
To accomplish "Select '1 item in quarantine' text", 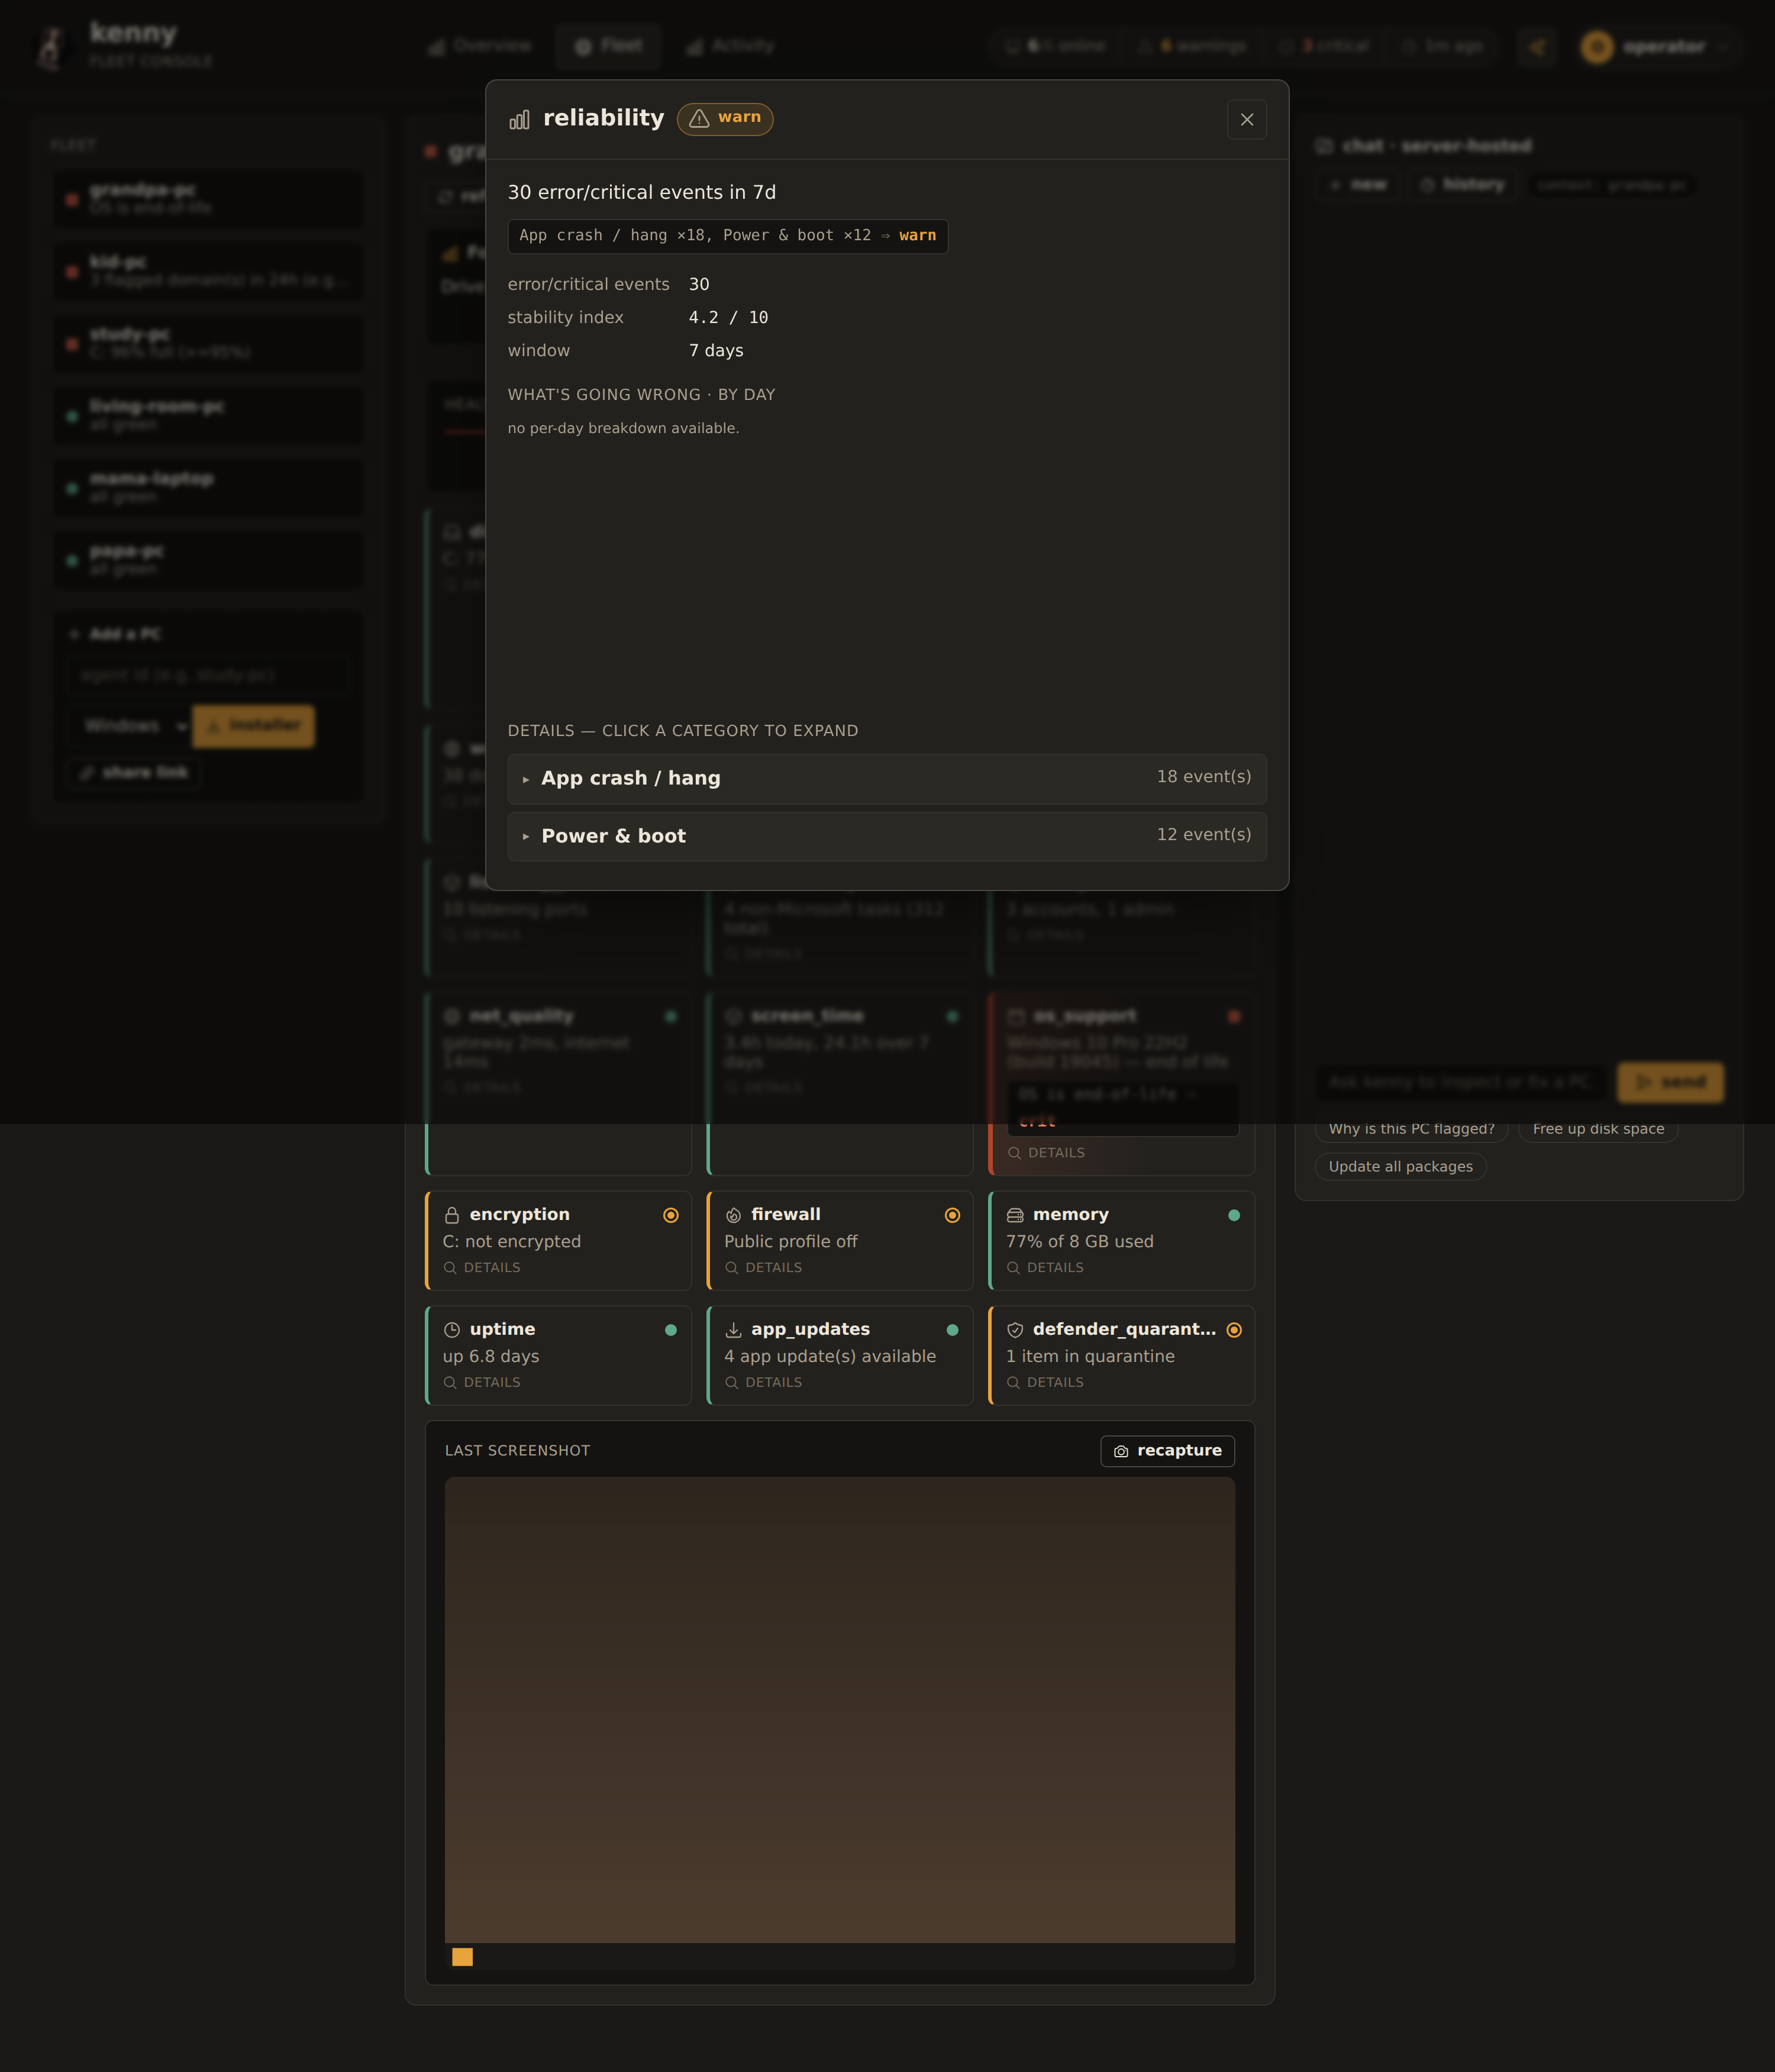I will pyautogui.click(x=1090, y=1356).
